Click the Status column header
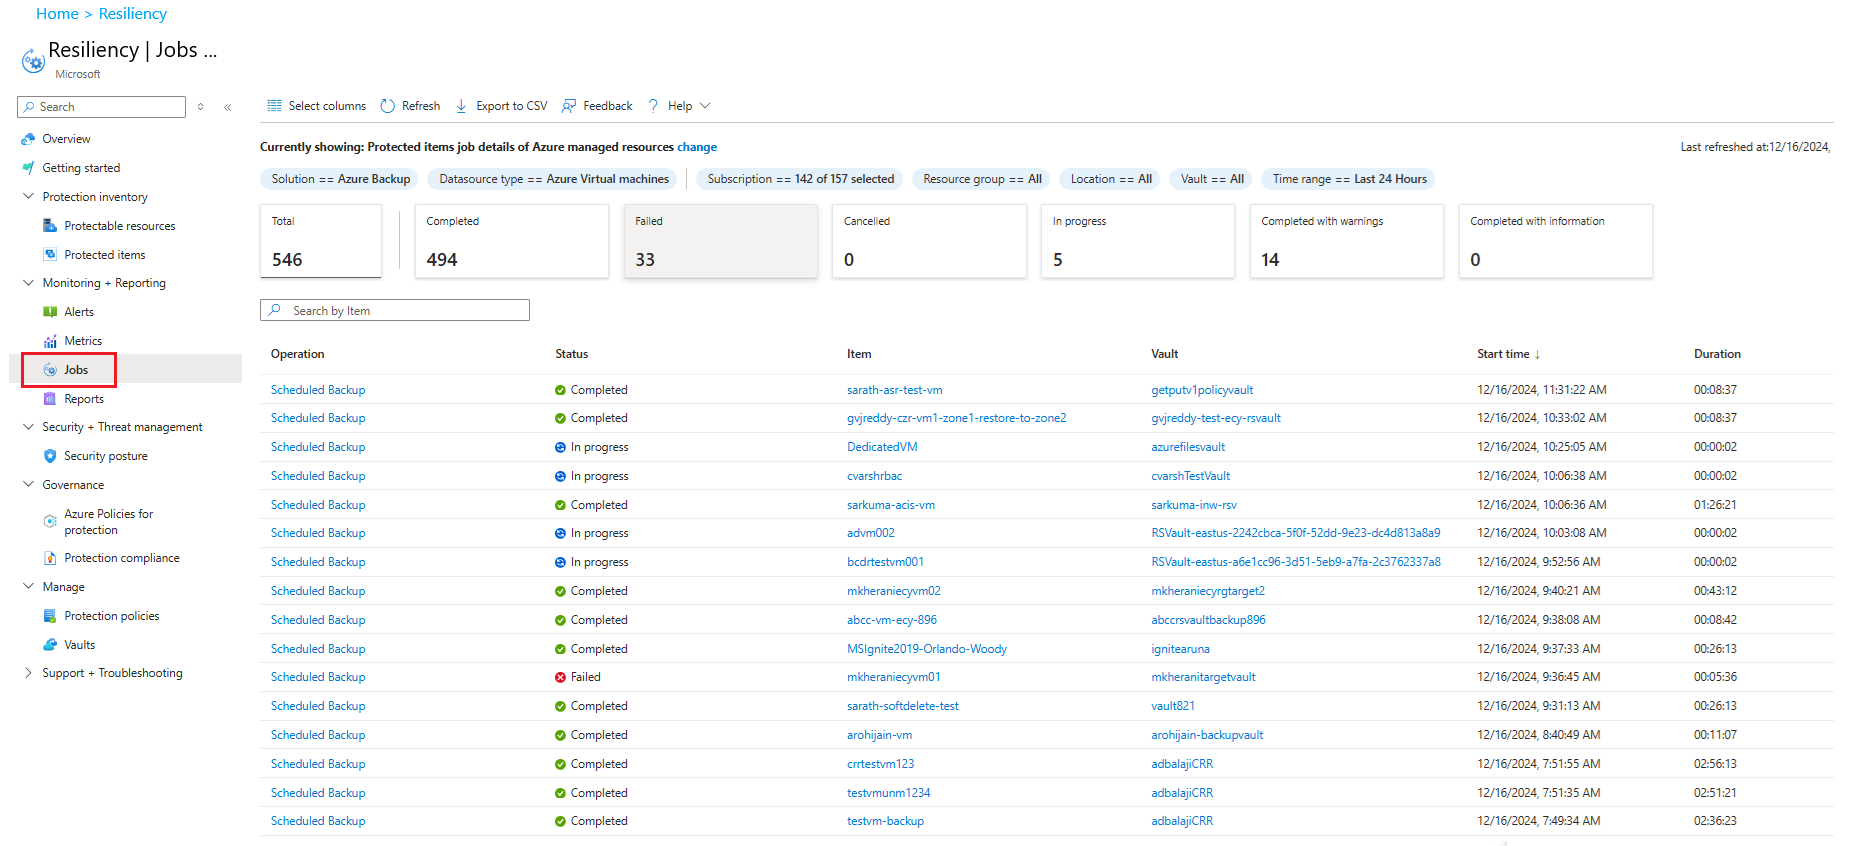The image size is (1863, 846). click(572, 354)
